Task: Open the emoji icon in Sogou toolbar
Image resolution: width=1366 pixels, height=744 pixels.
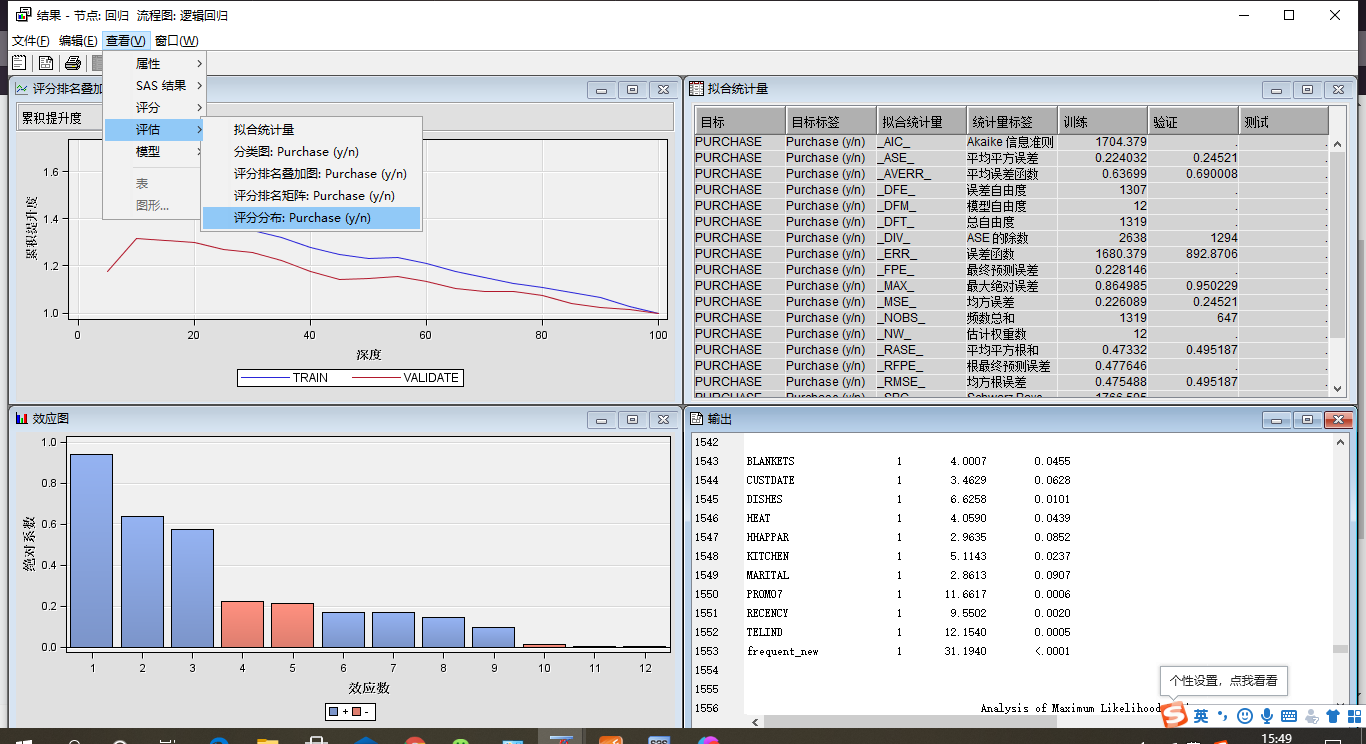Action: tap(1245, 716)
